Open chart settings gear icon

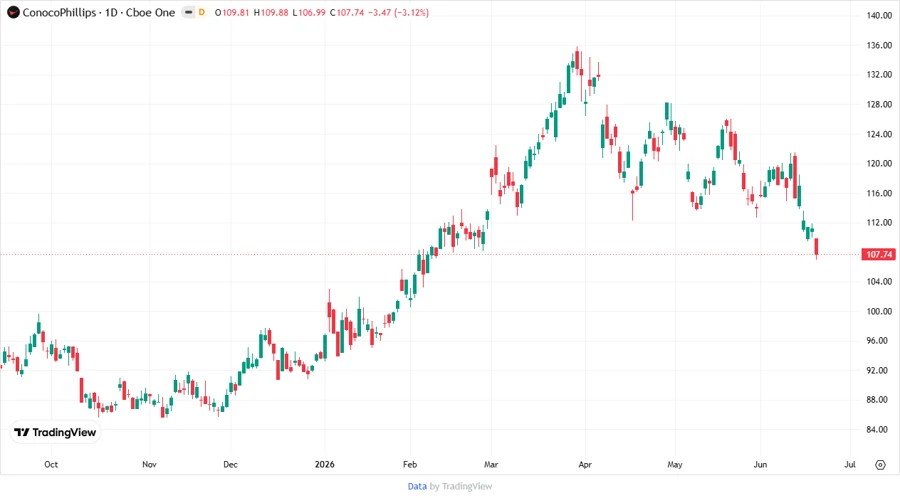click(x=880, y=465)
